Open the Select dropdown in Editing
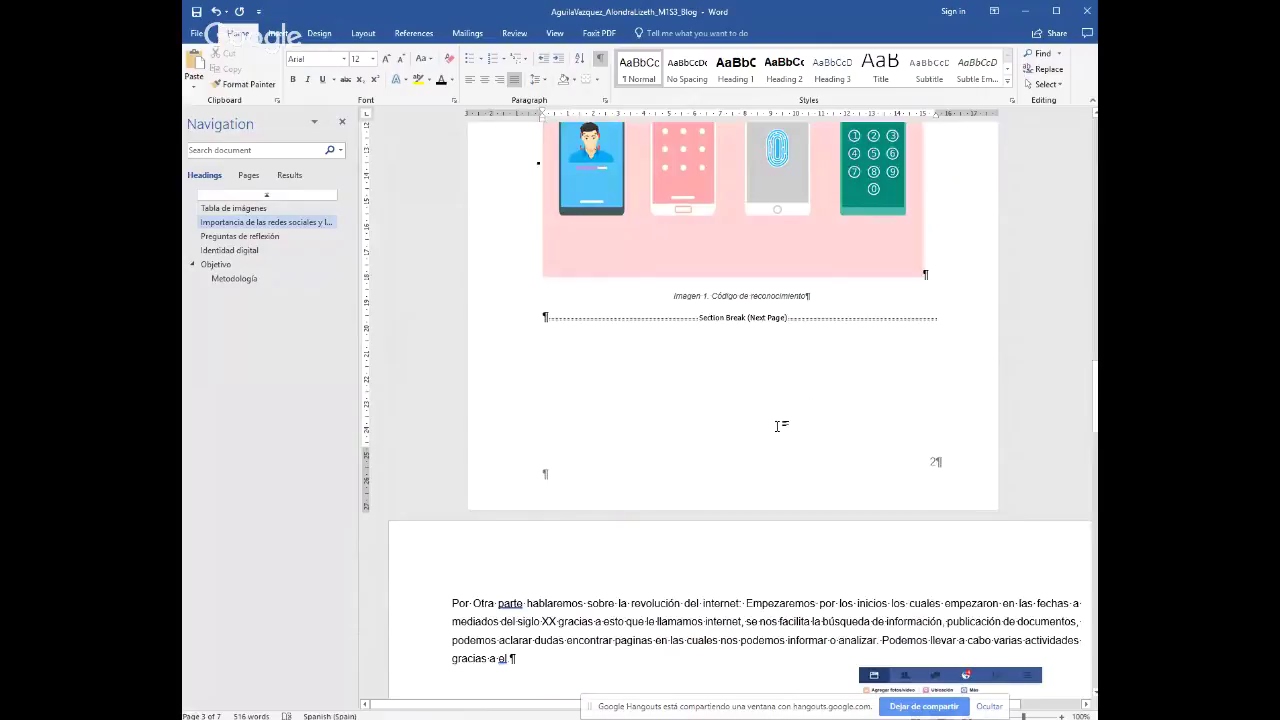Screen dimensions: 1280x720 click(x=1043, y=84)
